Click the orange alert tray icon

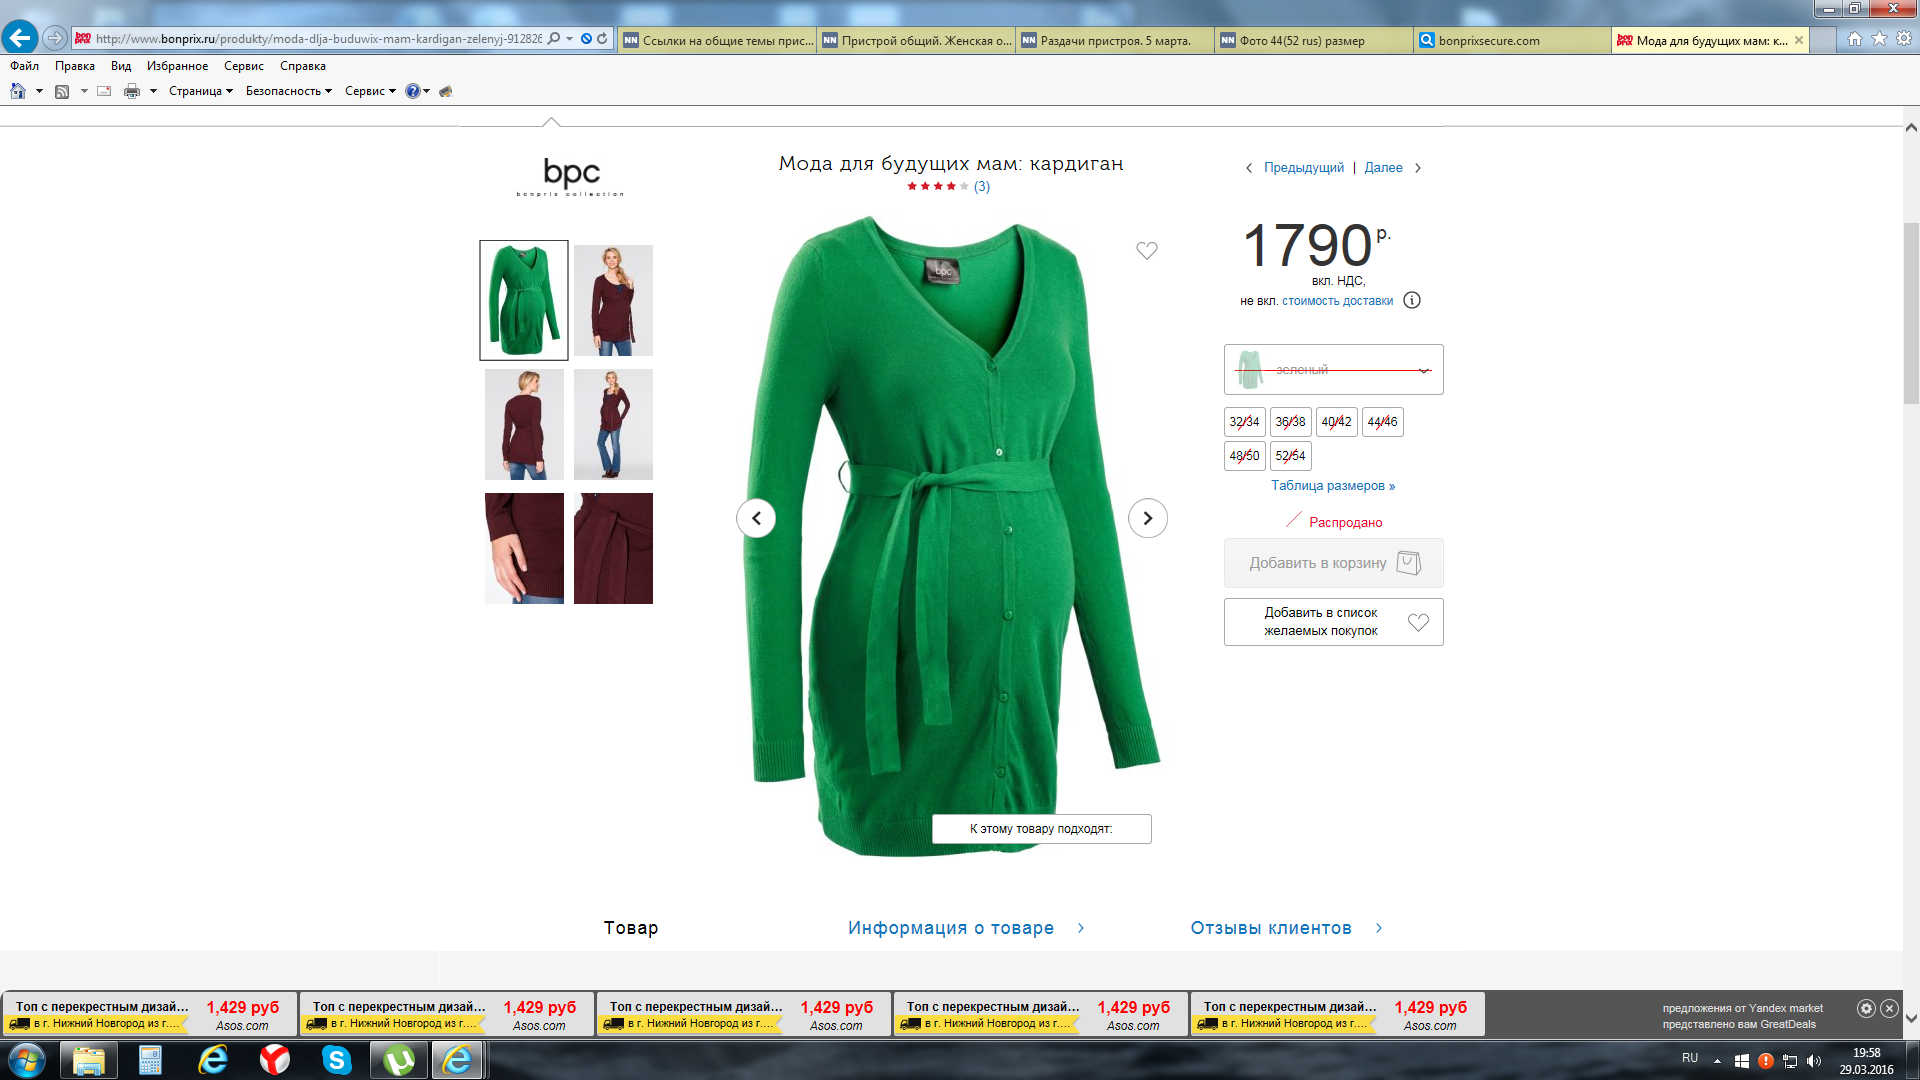click(1766, 1061)
